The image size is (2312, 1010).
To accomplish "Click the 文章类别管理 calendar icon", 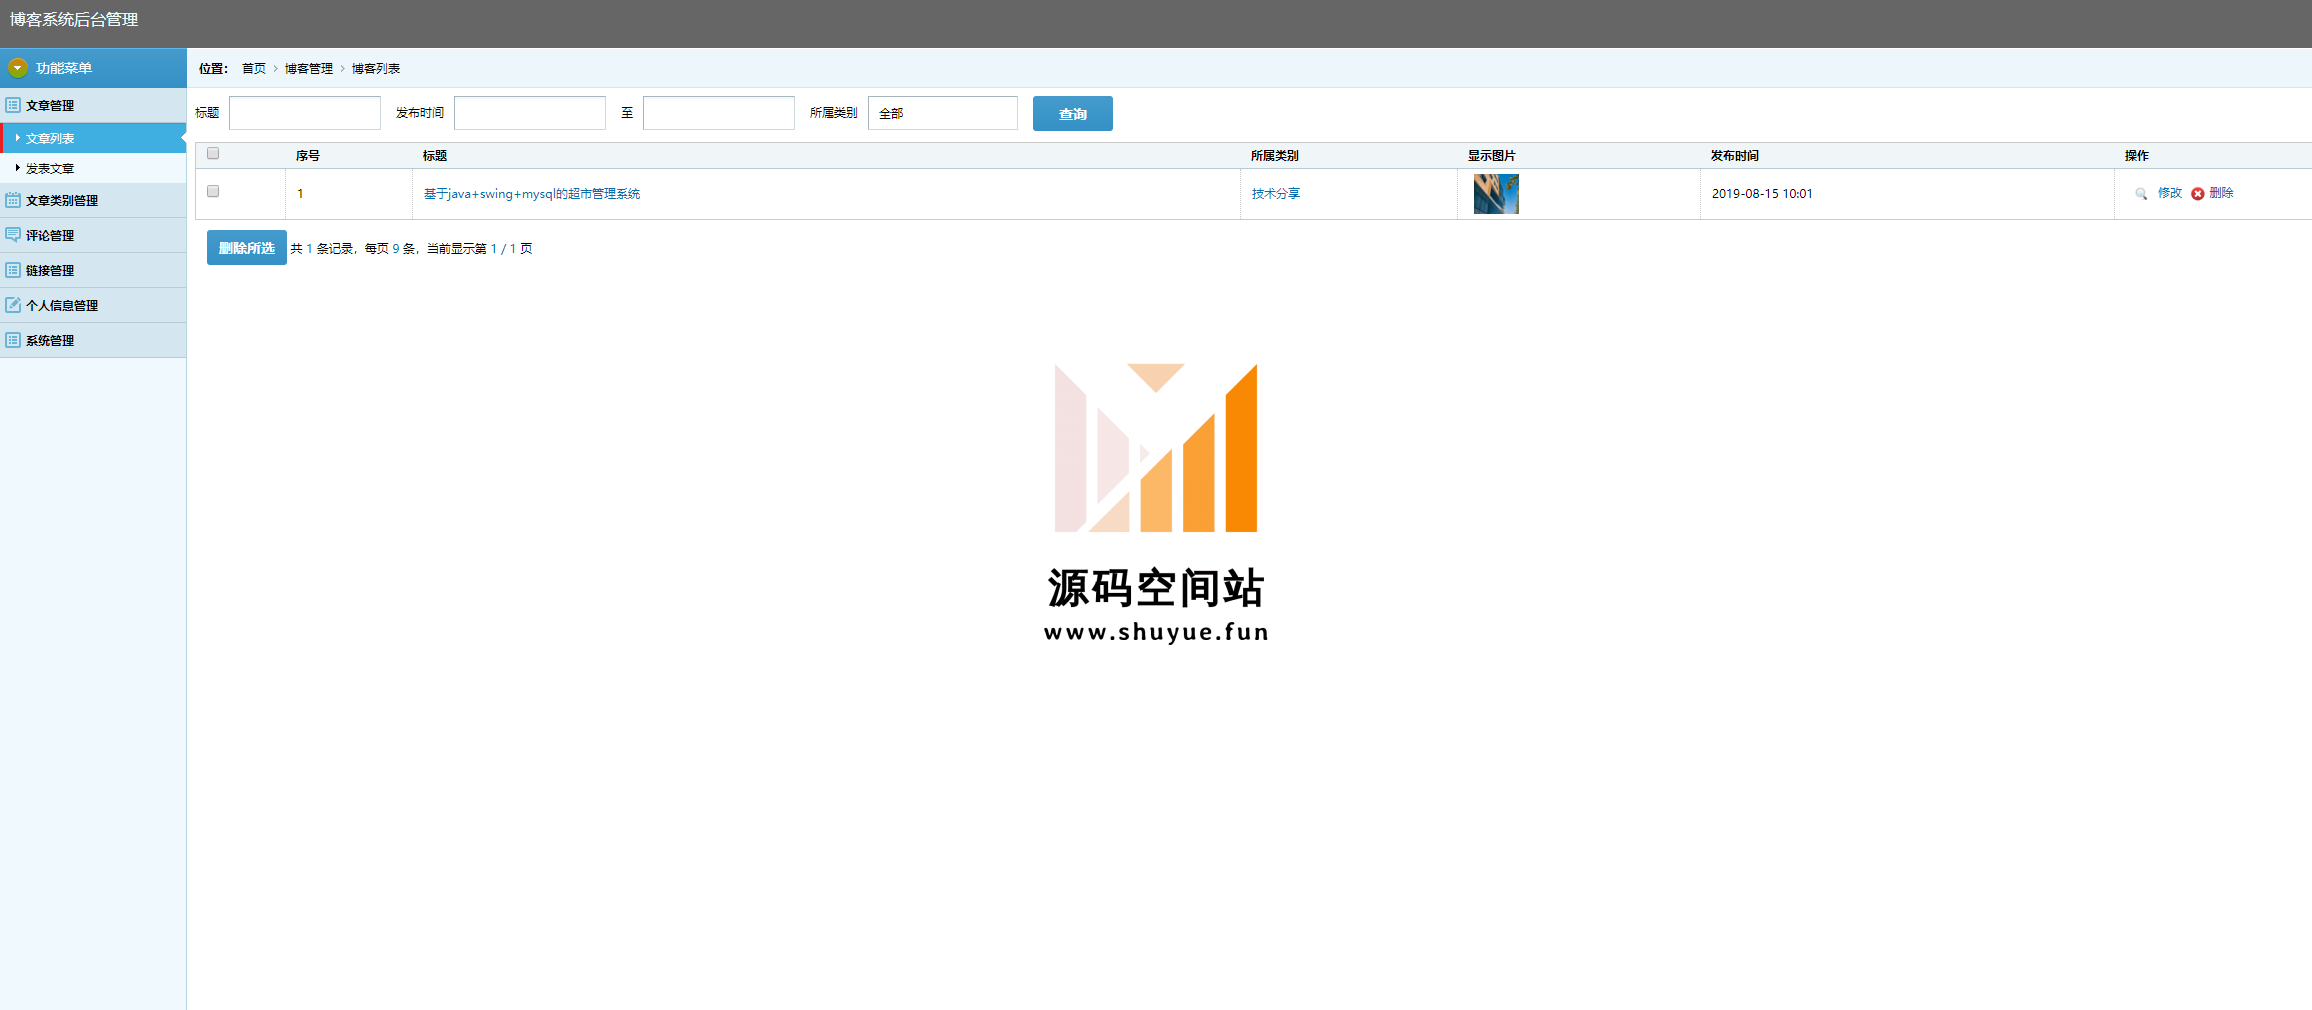I will tap(13, 200).
